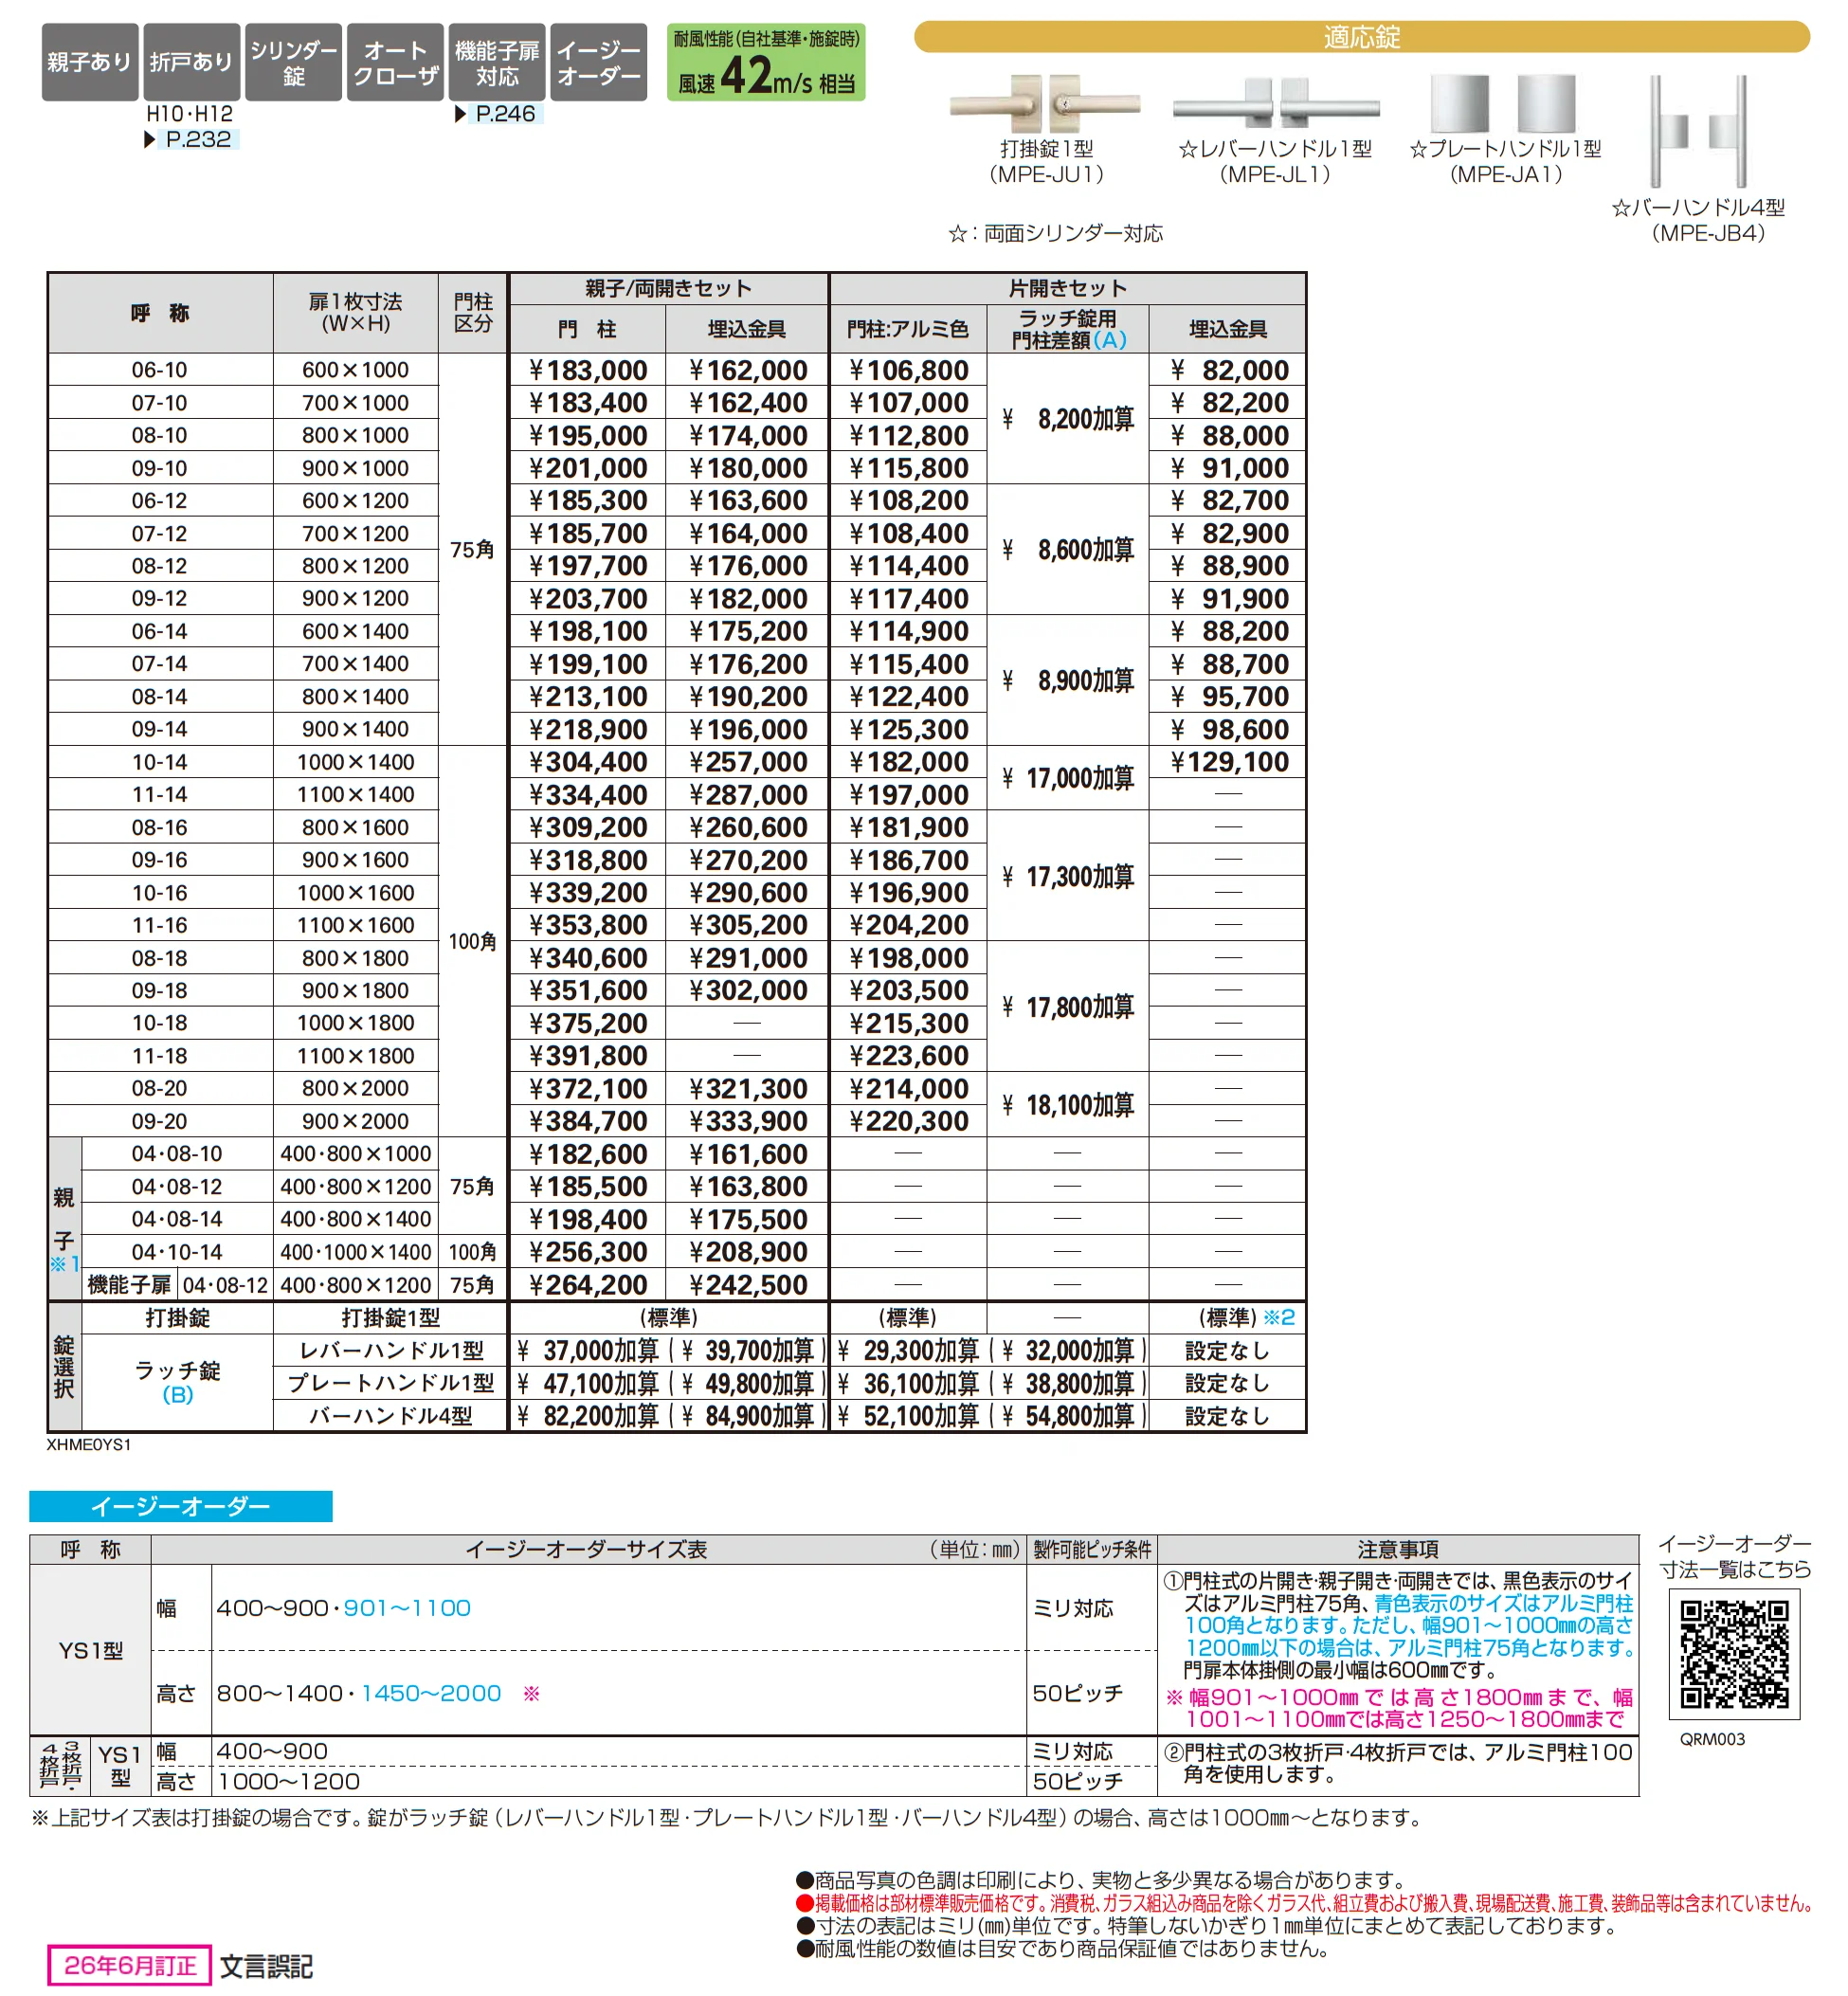The image size is (1848, 1996).
Task: Select price ¥264,200 in 機能子扉 row
Action: (x=588, y=1285)
